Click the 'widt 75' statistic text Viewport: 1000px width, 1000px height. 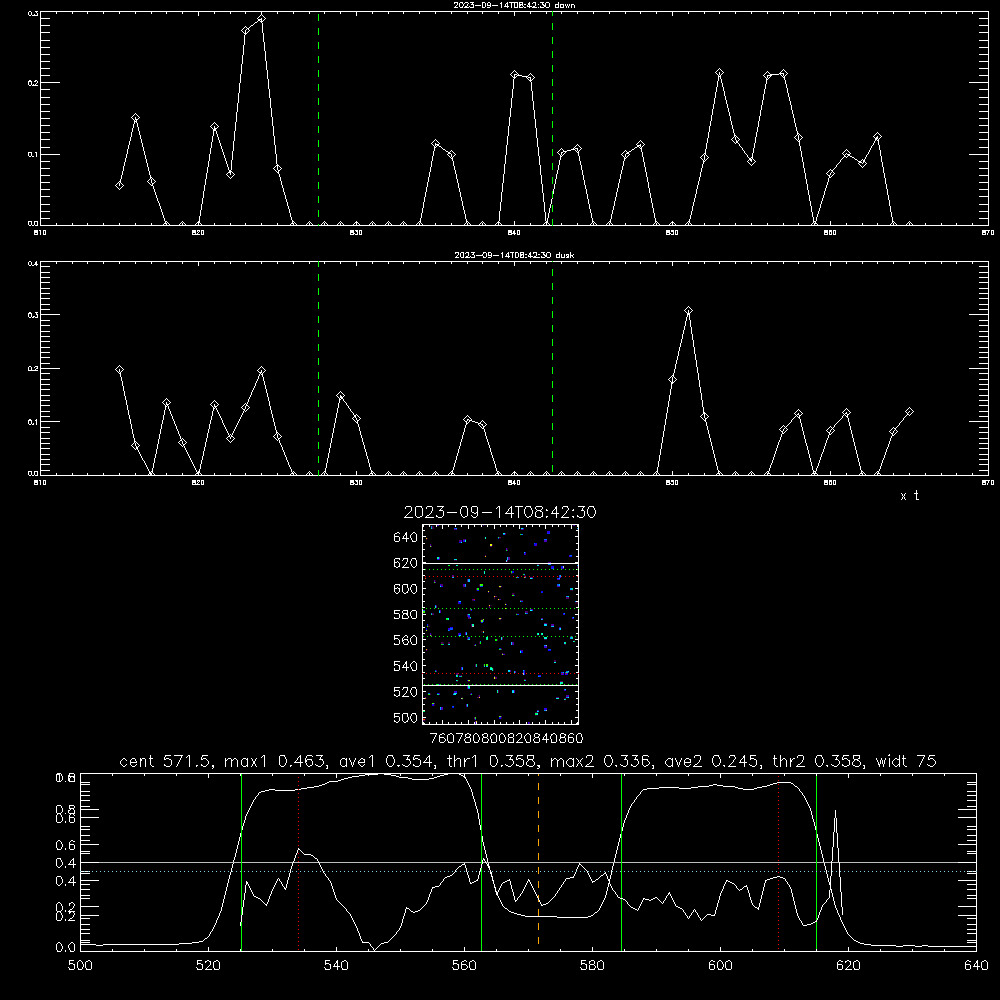tap(906, 761)
